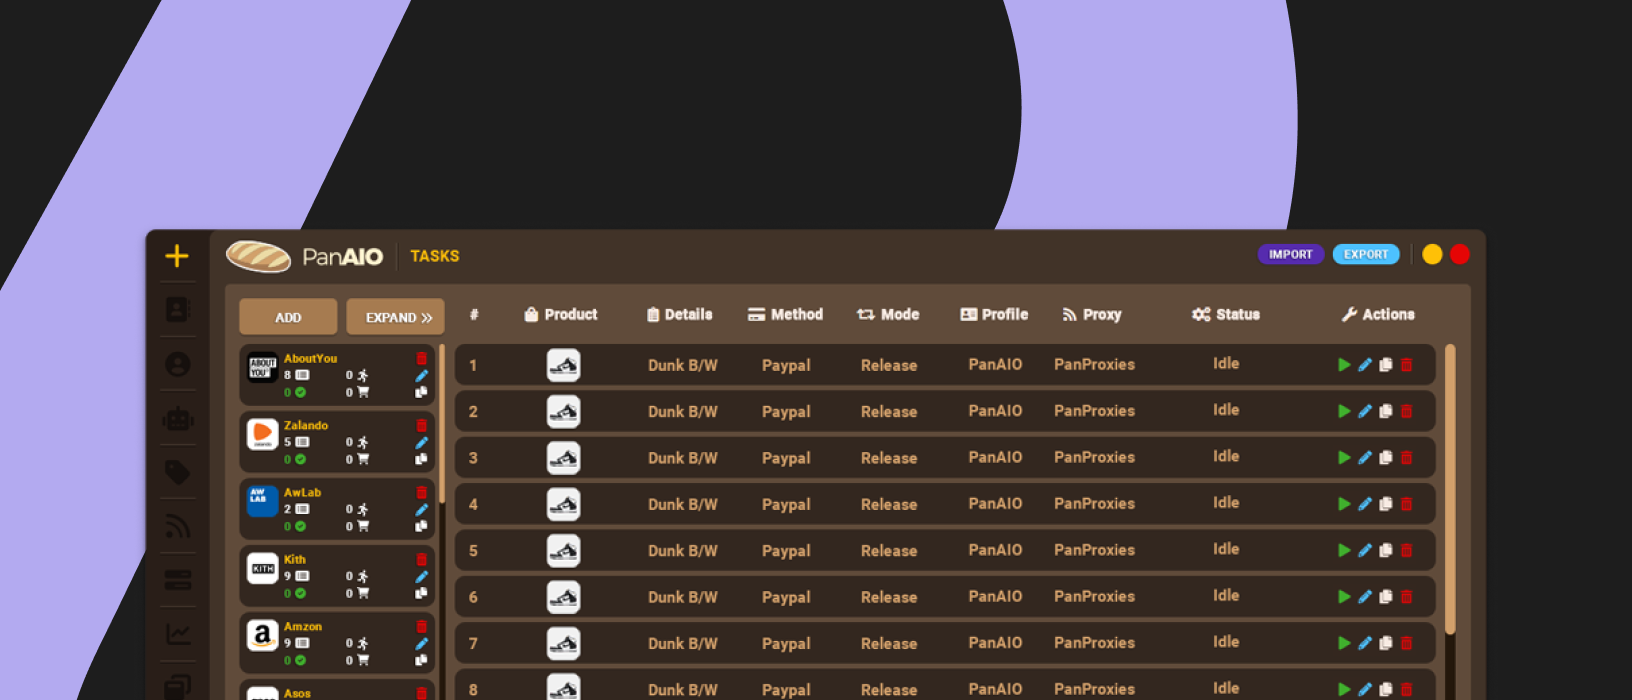Click the task list vertical scrollbar
The width and height of the screenshot is (1632, 700).
(x=1450, y=490)
